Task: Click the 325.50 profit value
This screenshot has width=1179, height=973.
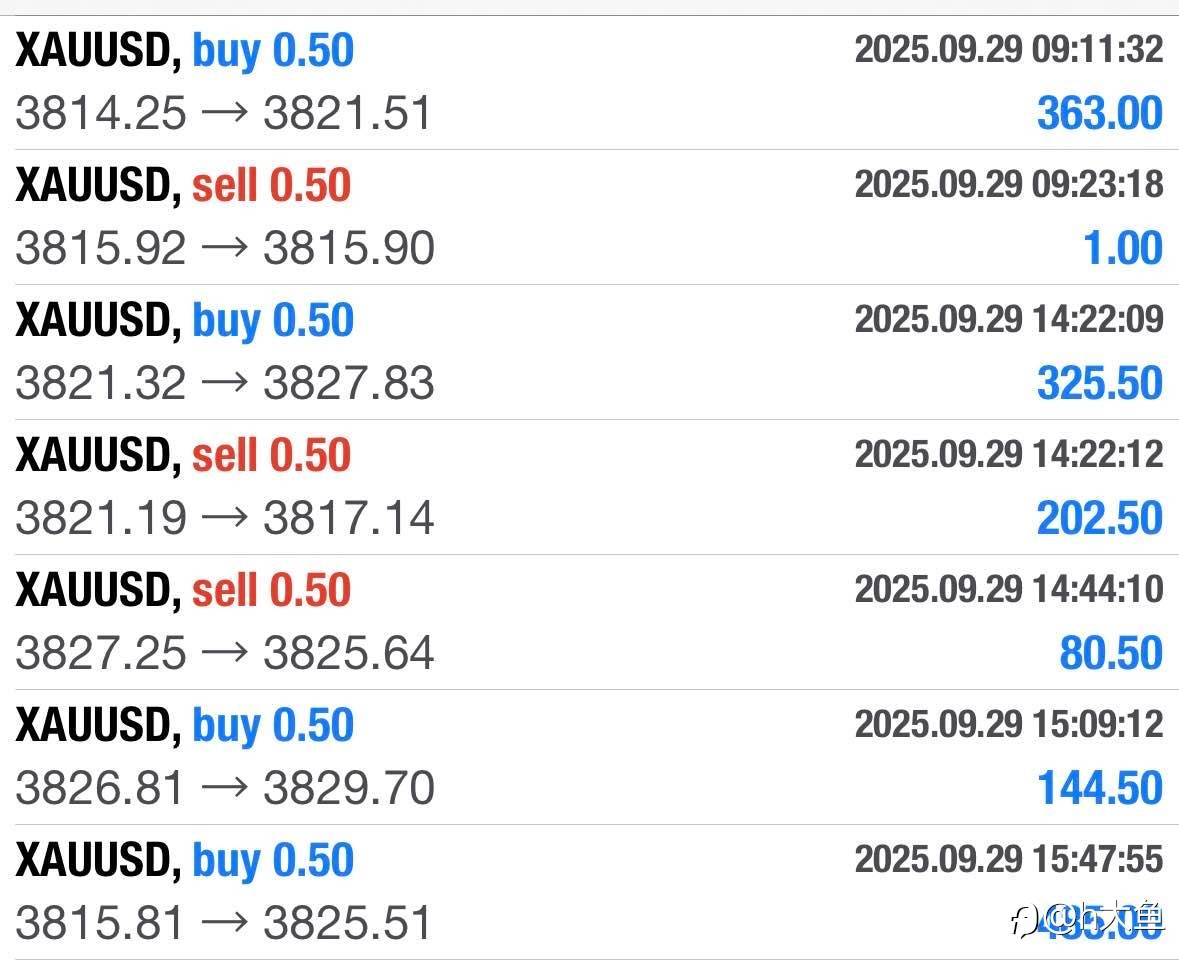Action: pos(1099,383)
